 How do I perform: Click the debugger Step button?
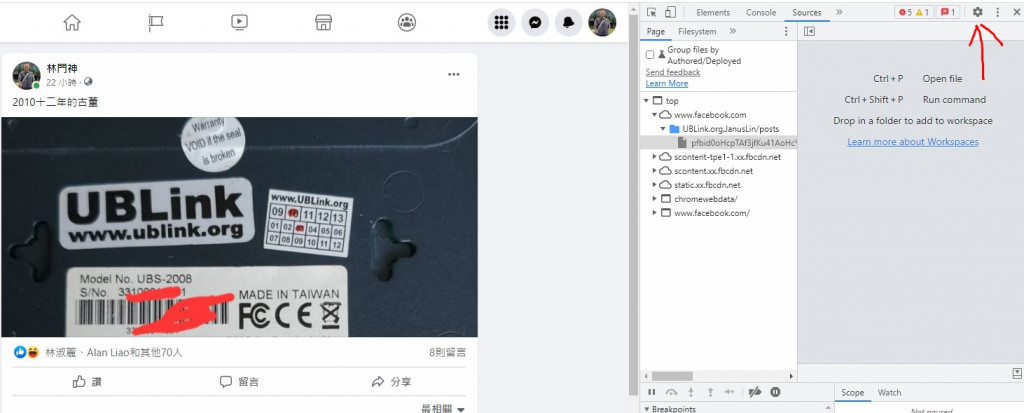[x=729, y=392]
